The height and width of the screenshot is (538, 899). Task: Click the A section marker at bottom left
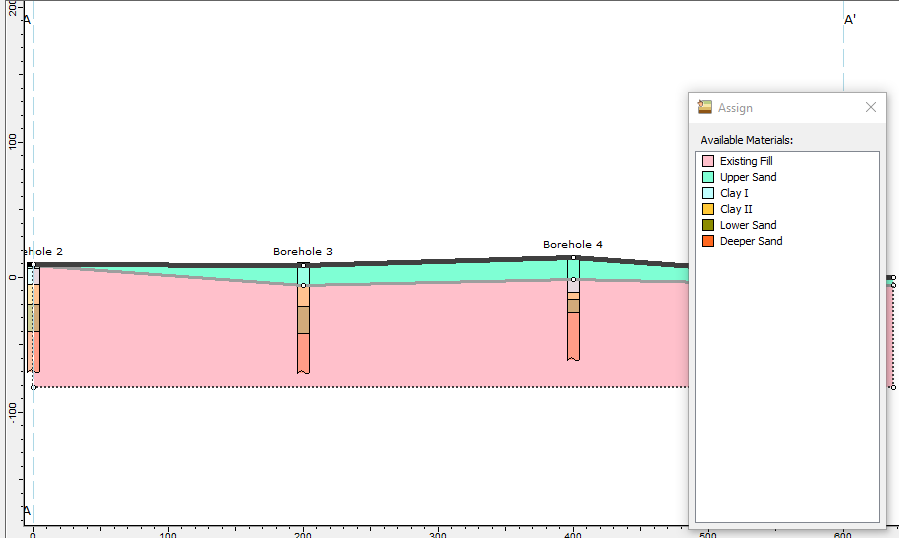point(27,511)
